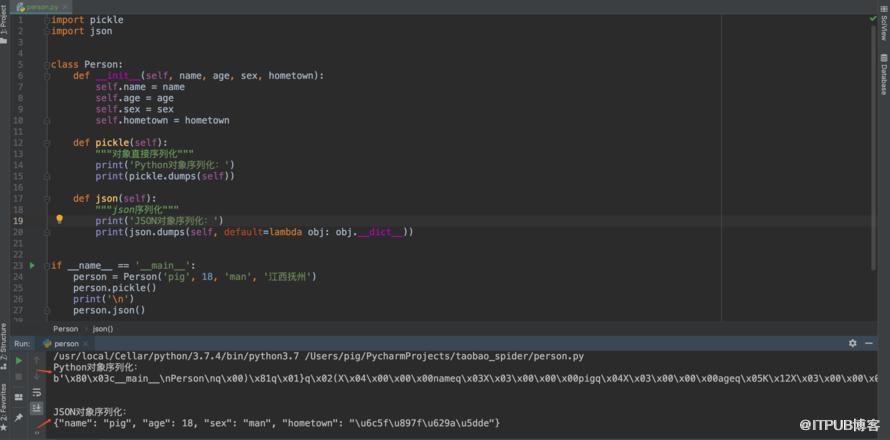Click the Person breadcrumb
The height and width of the screenshot is (440, 890).
tap(66, 329)
